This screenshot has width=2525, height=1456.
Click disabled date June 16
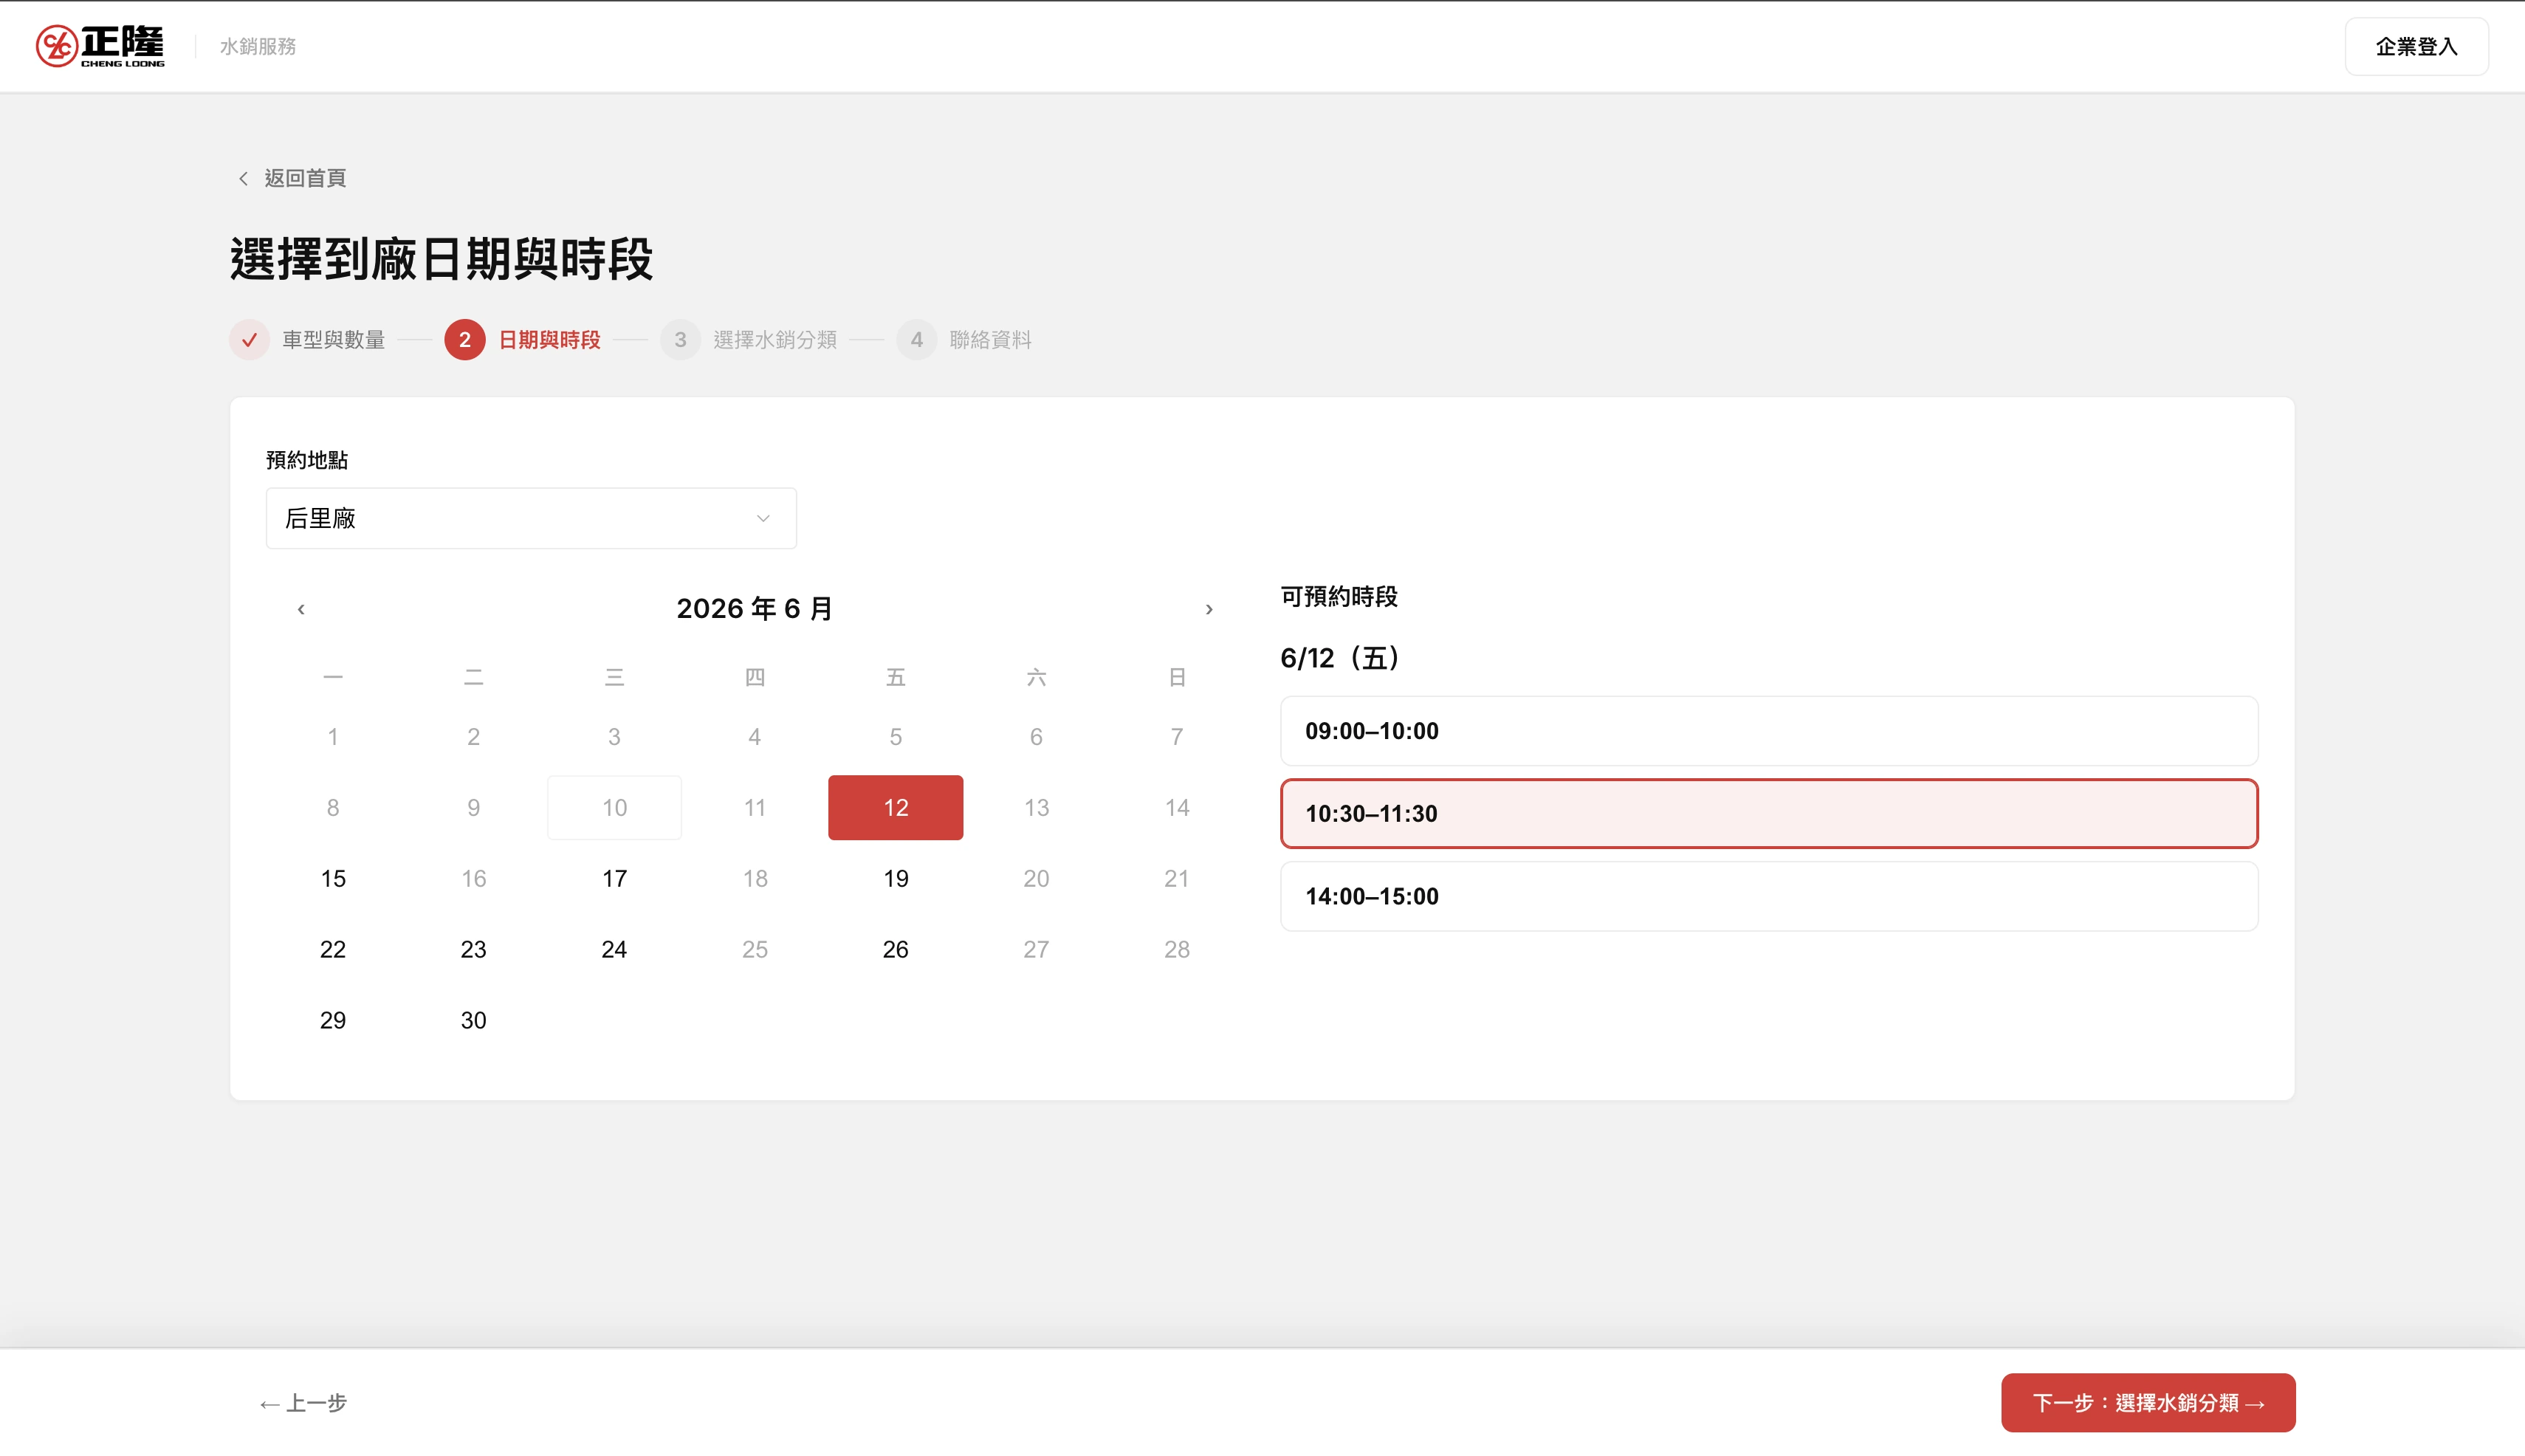pos(474,879)
